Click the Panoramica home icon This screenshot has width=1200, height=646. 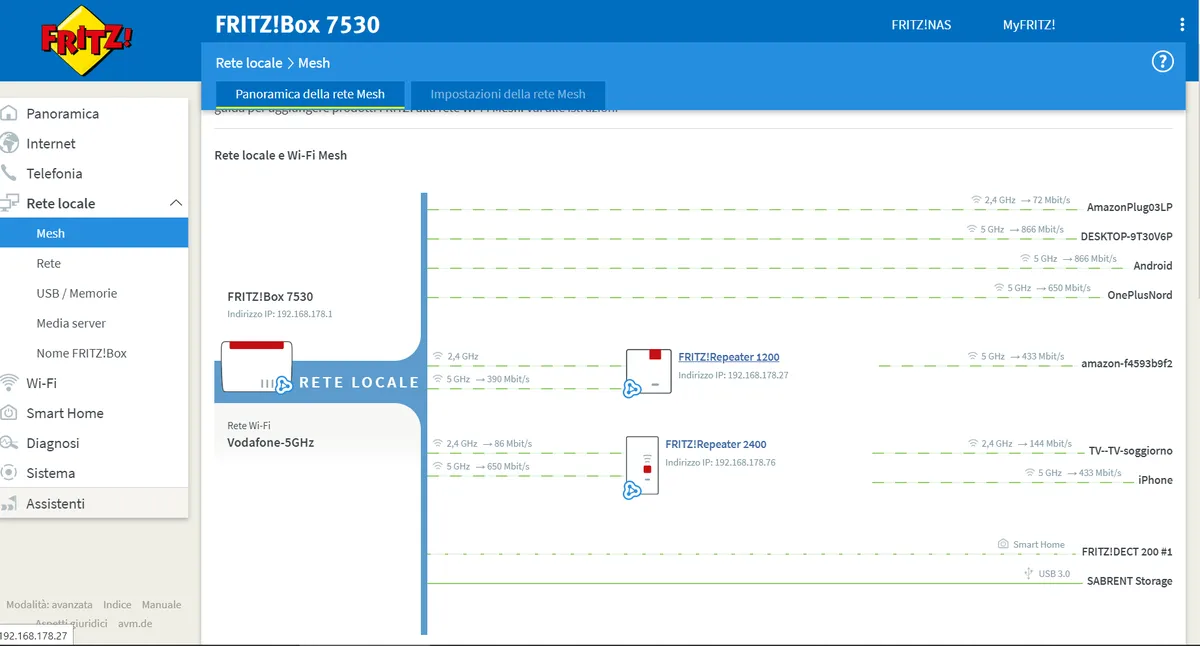tap(10, 113)
